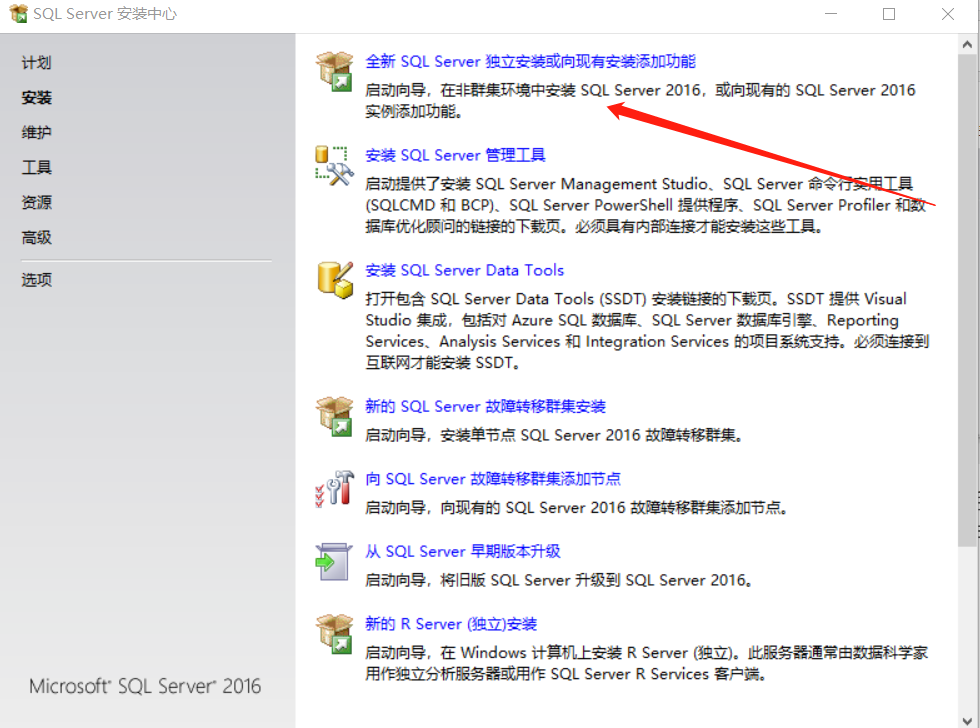This screenshot has height=728, width=980.
Task: Click description text 启动向导，安装单节点 SQL Server 2016 故障转移群集
Action: tap(553, 435)
